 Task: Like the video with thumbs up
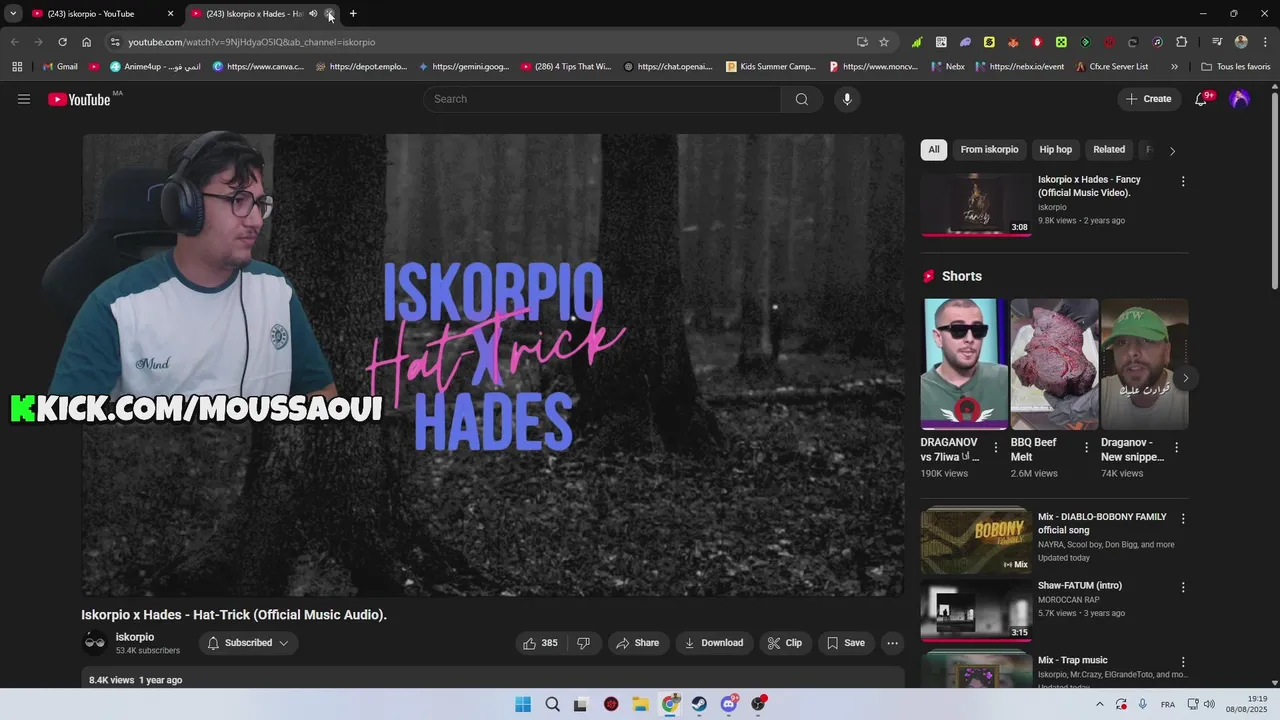click(540, 643)
